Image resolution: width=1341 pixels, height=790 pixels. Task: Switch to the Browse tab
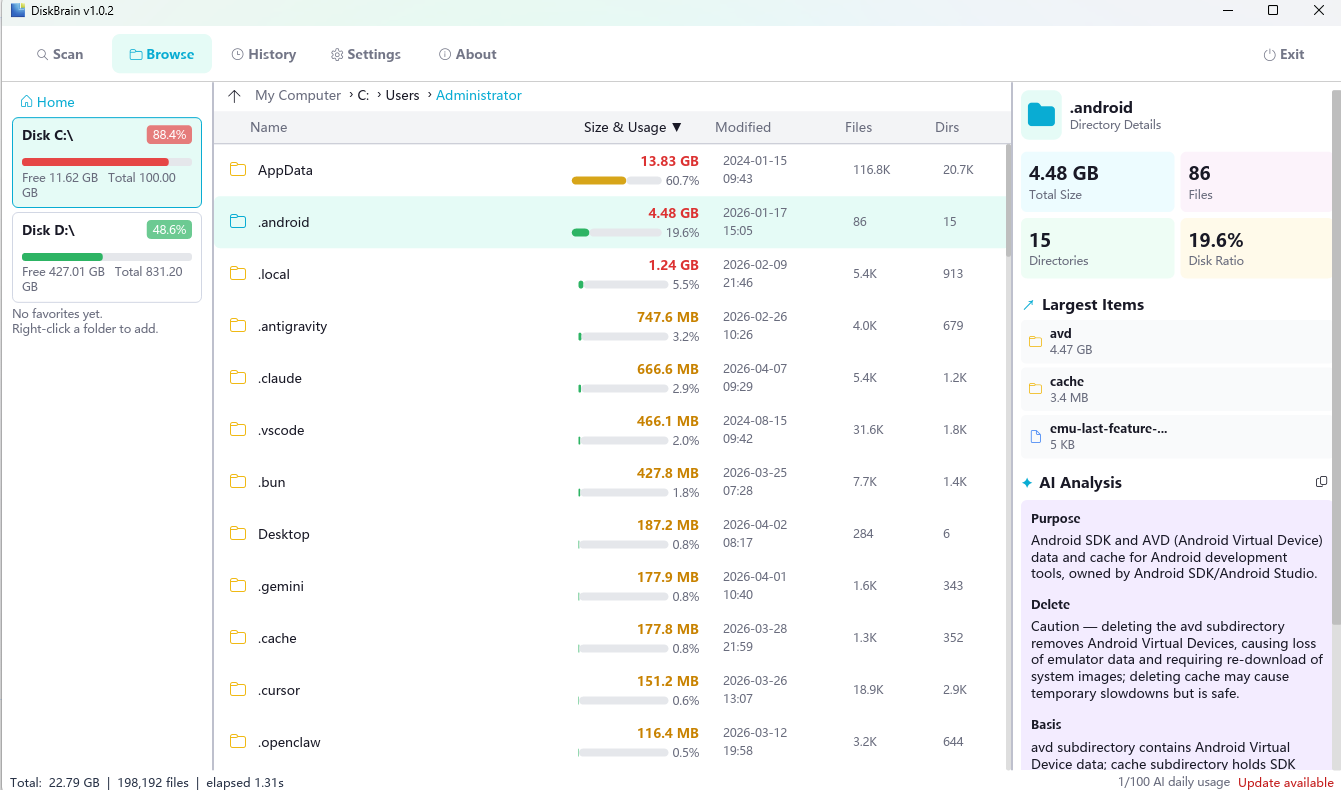tap(161, 54)
